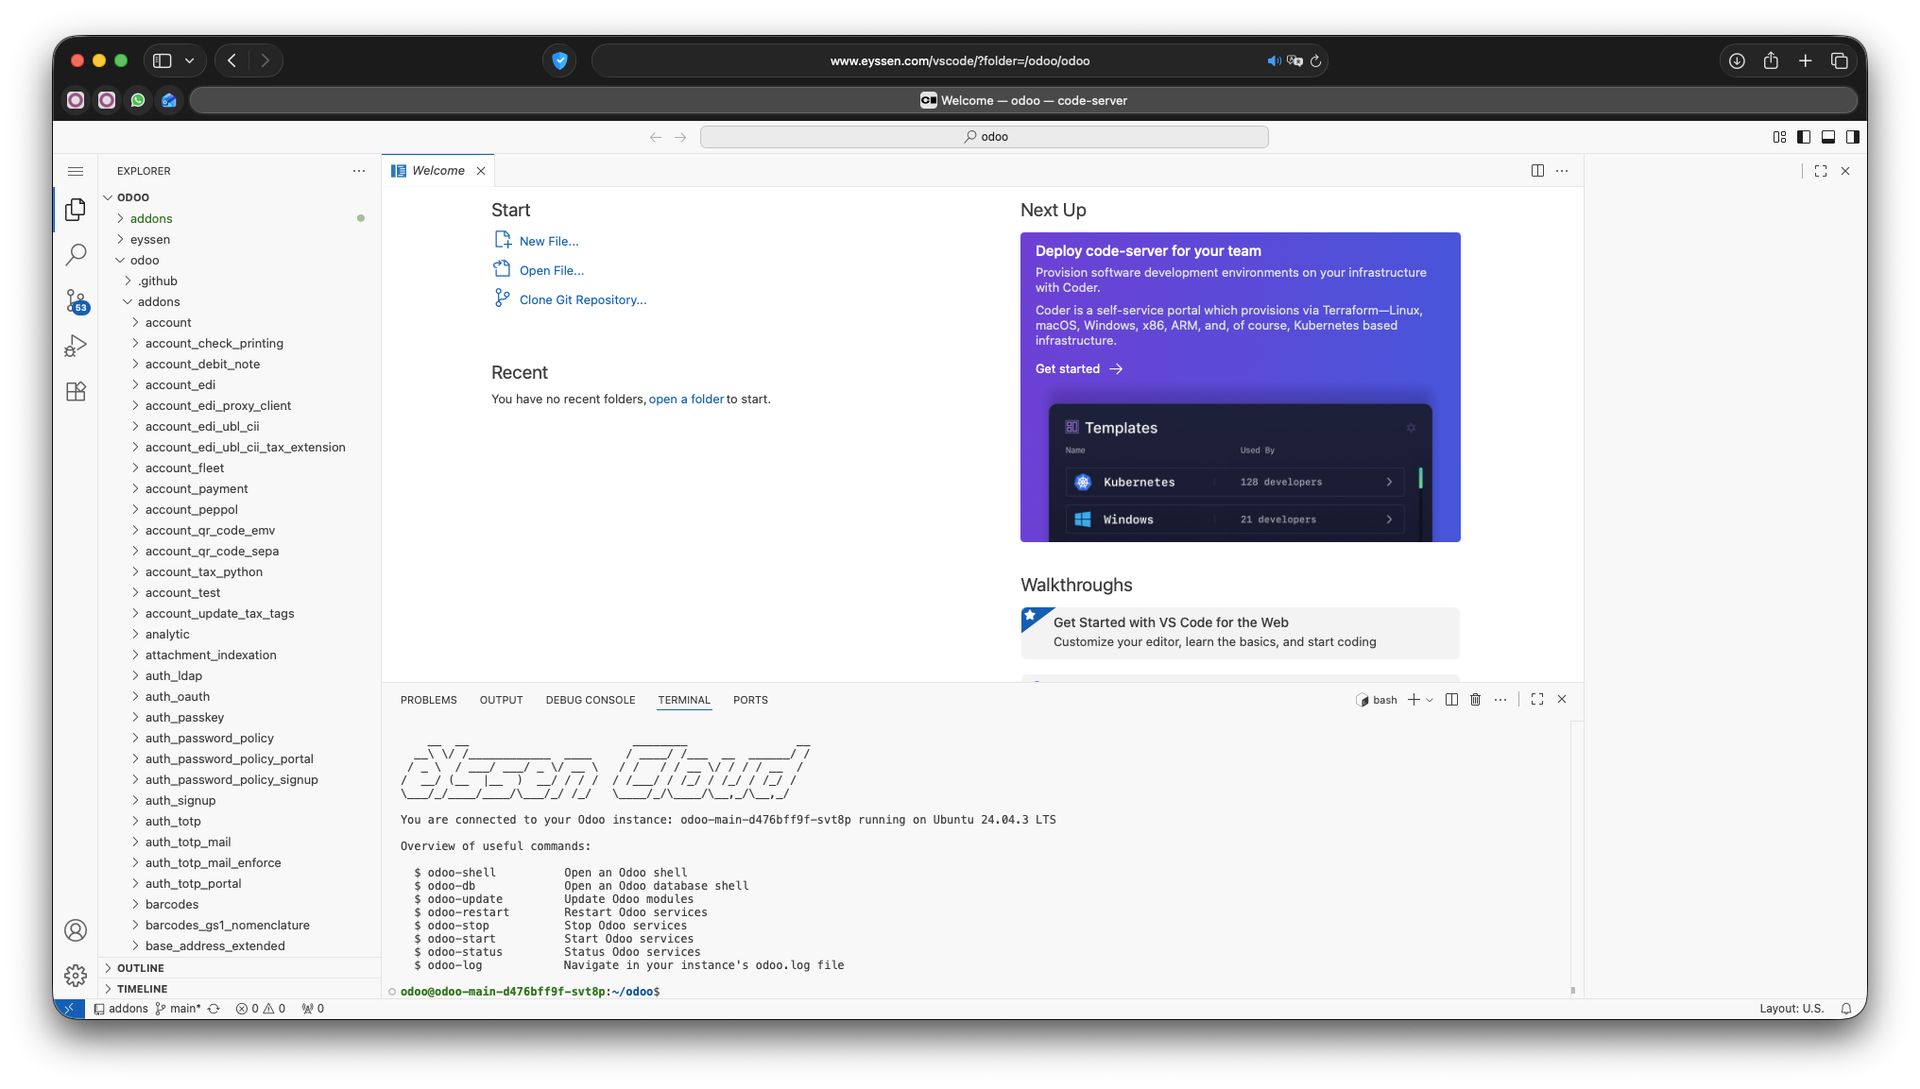
Task: Switch to the DEBUG CONSOLE tab
Action: tap(590, 700)
